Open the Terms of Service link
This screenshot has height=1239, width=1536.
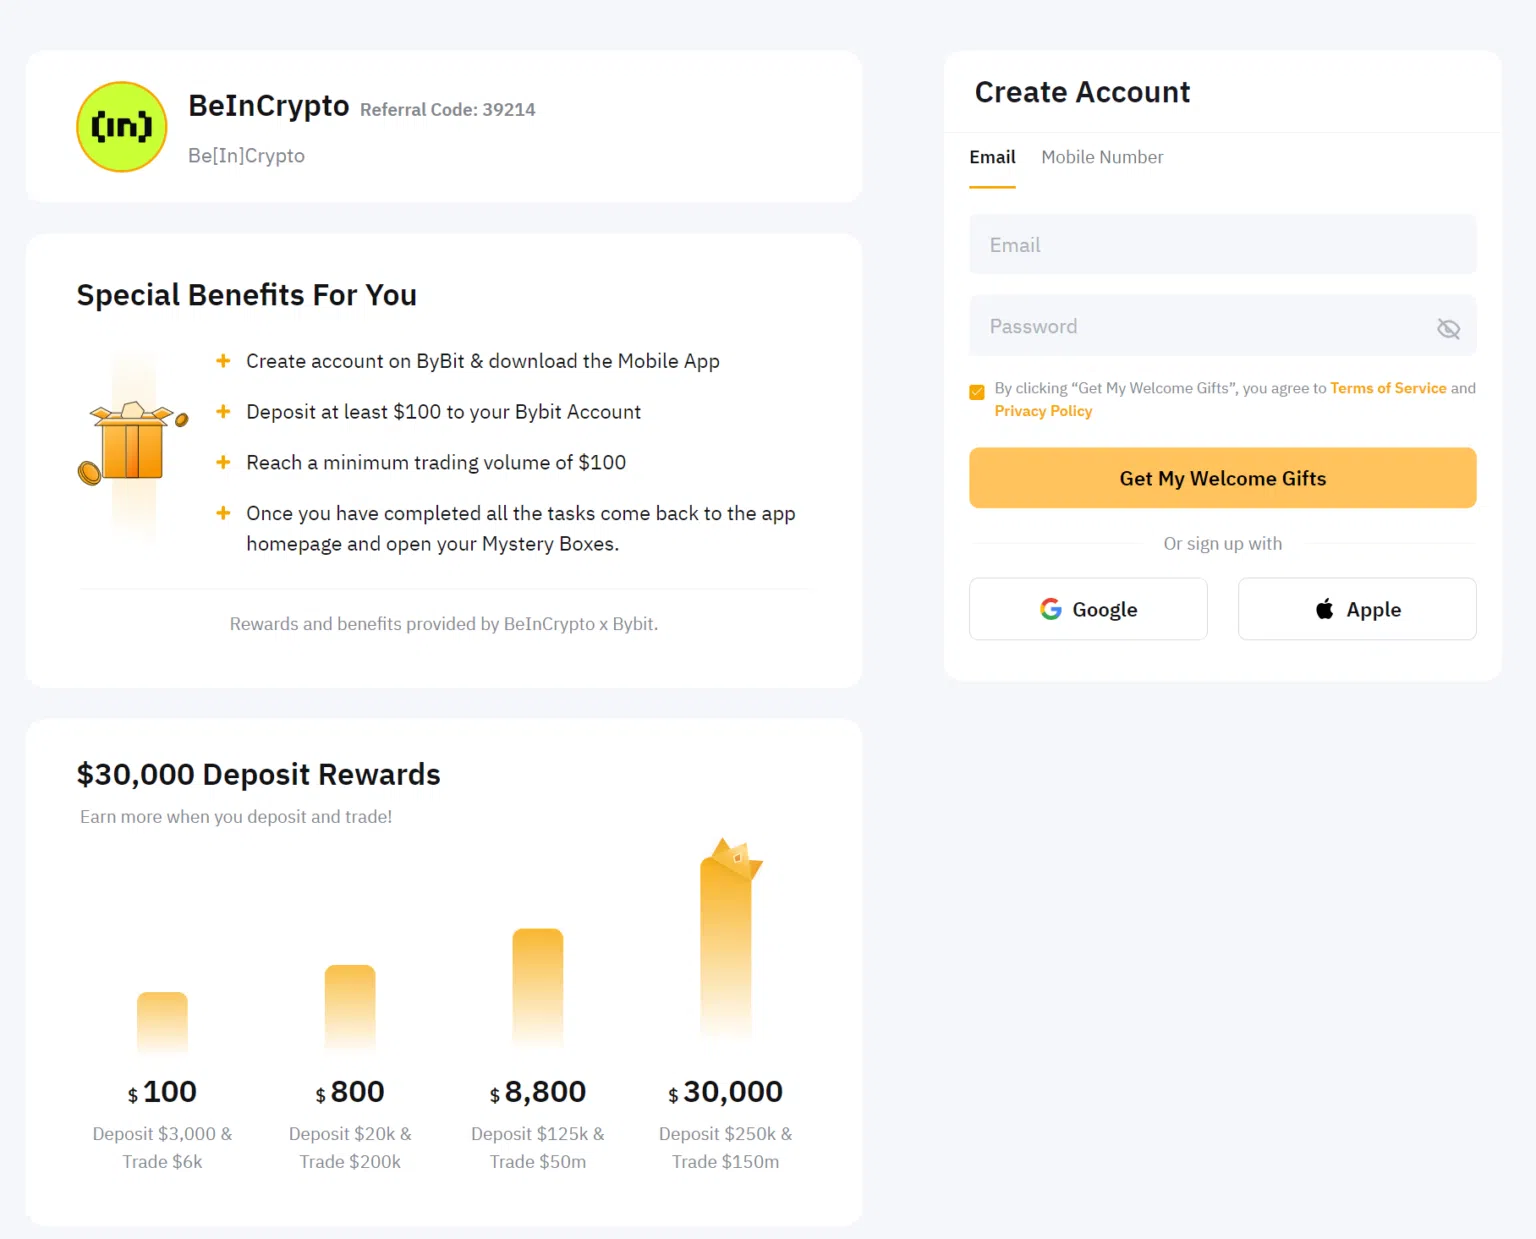coord(1388,388)
